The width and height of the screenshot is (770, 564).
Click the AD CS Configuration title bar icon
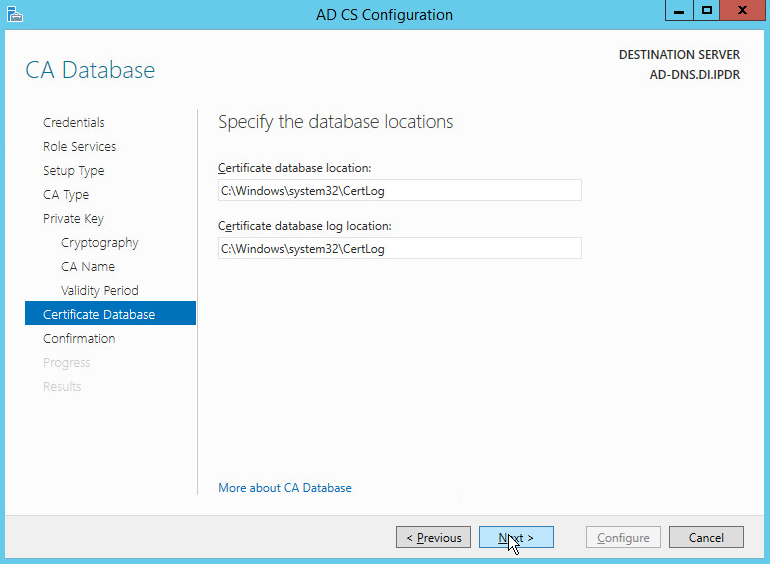pyautogui.click(x=13, y=14)
